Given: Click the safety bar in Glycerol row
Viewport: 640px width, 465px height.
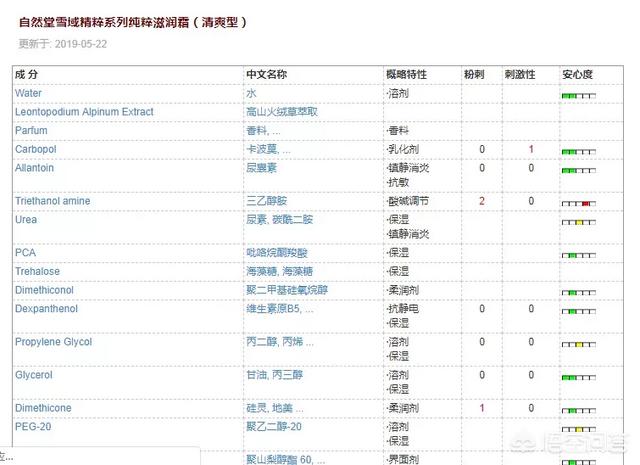Looking at the screenshot, I should point(579,378).
